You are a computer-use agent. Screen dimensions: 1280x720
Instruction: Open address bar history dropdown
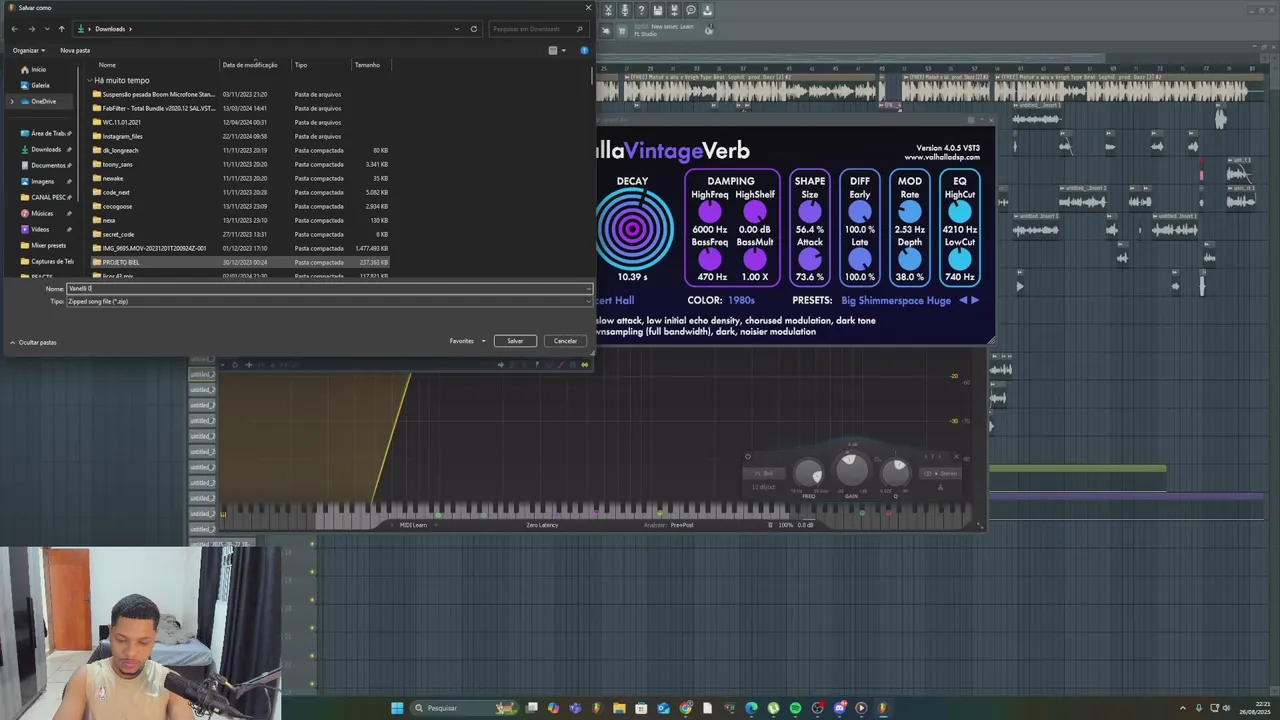tap(457, 29)
